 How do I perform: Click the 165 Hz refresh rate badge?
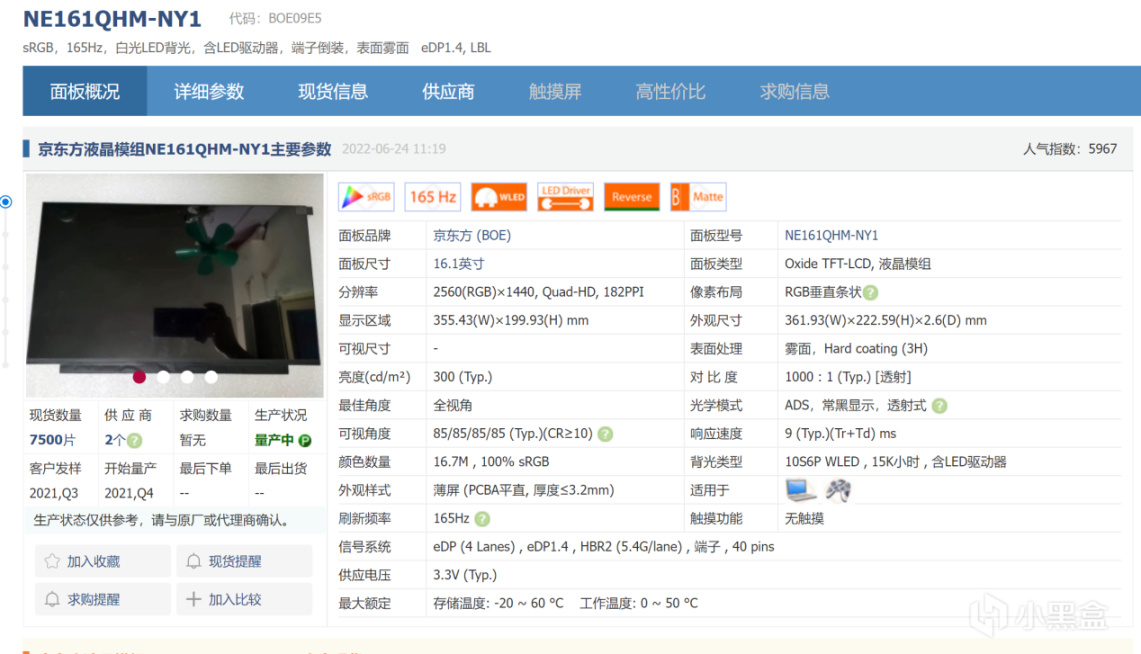[x=432, y=197]
